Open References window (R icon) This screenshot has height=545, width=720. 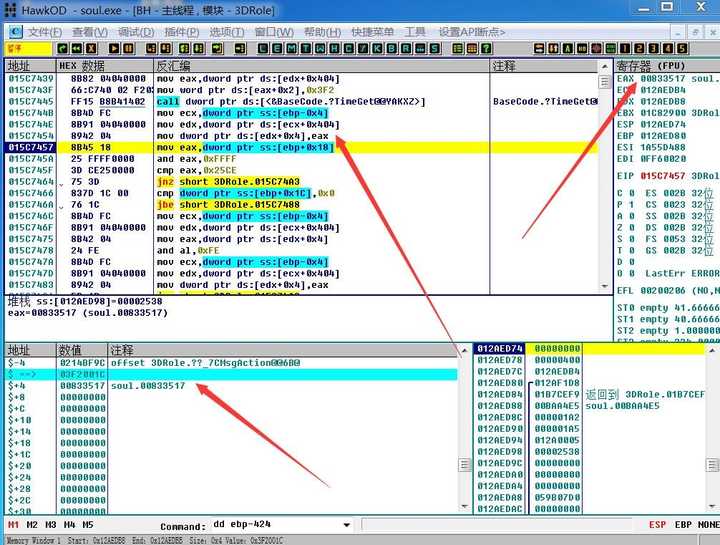[x=405, y=49]
